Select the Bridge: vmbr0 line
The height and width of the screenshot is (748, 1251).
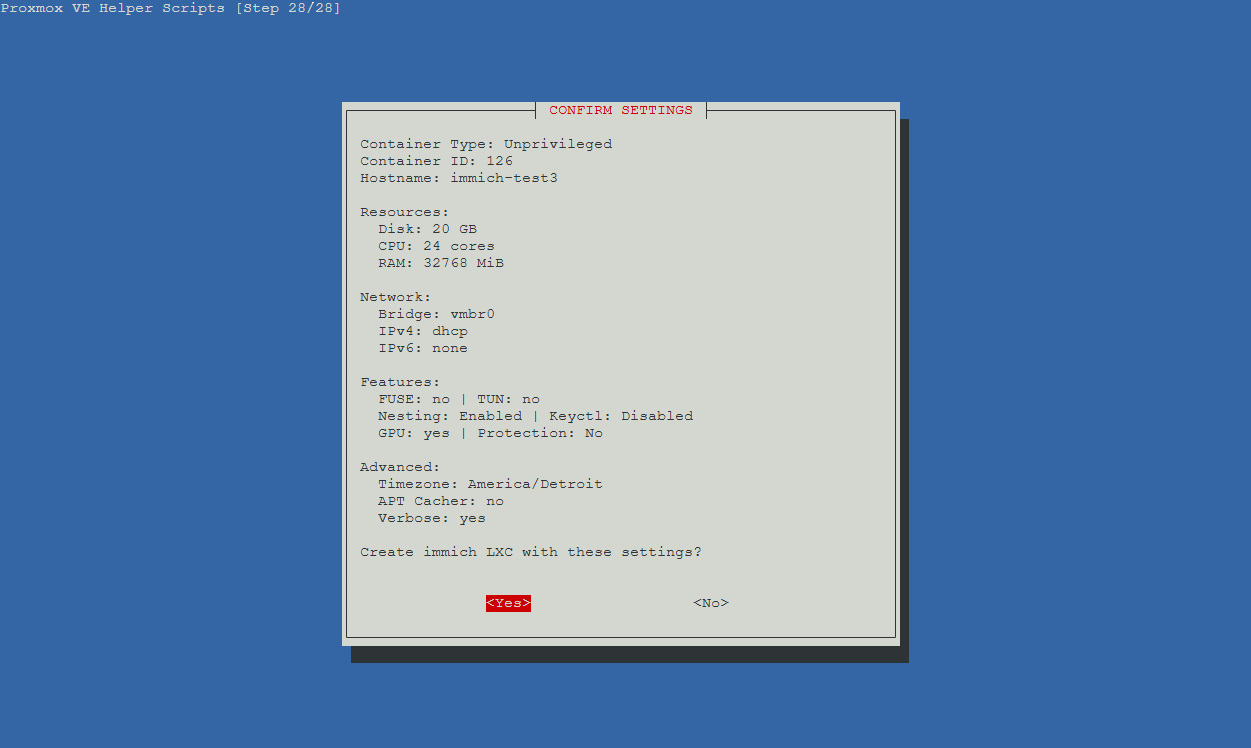click(437, 314)
